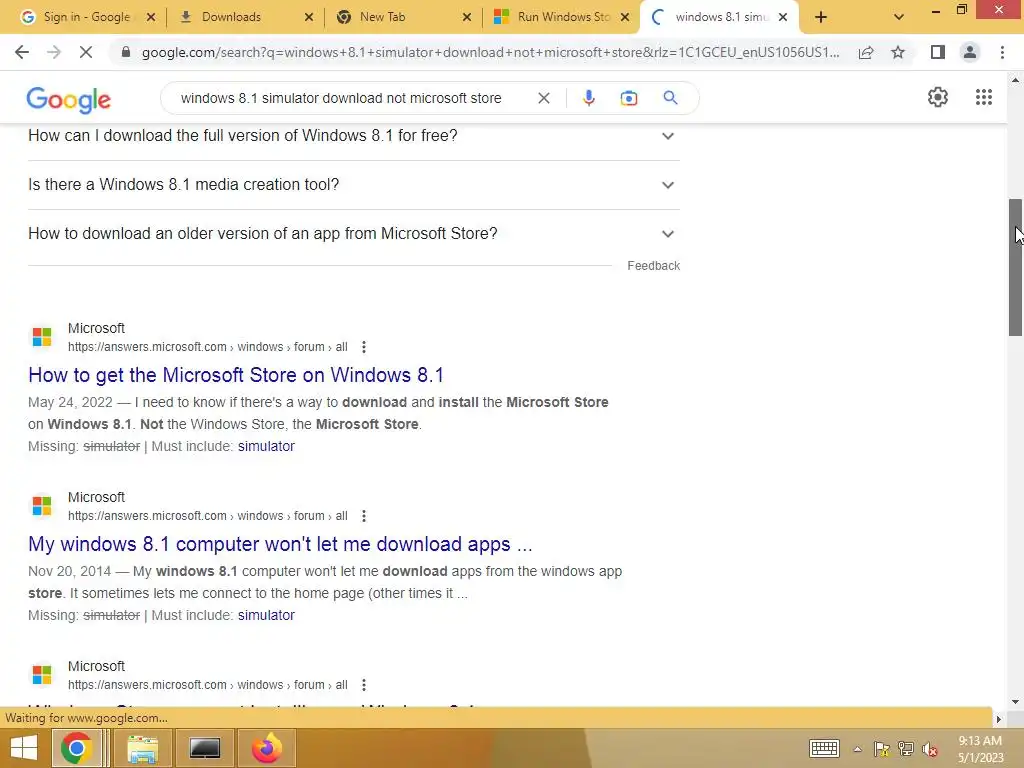Go forward to next page
1024x768 pixels.
(54, 52)
